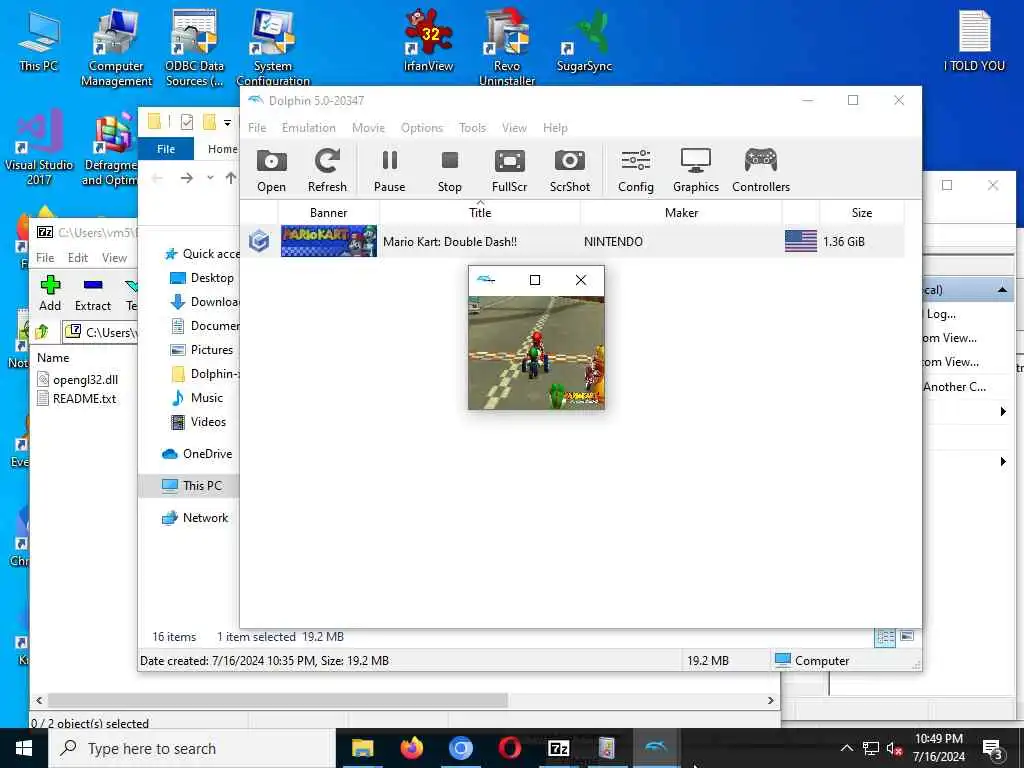
Task: Expand recent locations dropdown in Explorer
Action: [x=210, y=178]
